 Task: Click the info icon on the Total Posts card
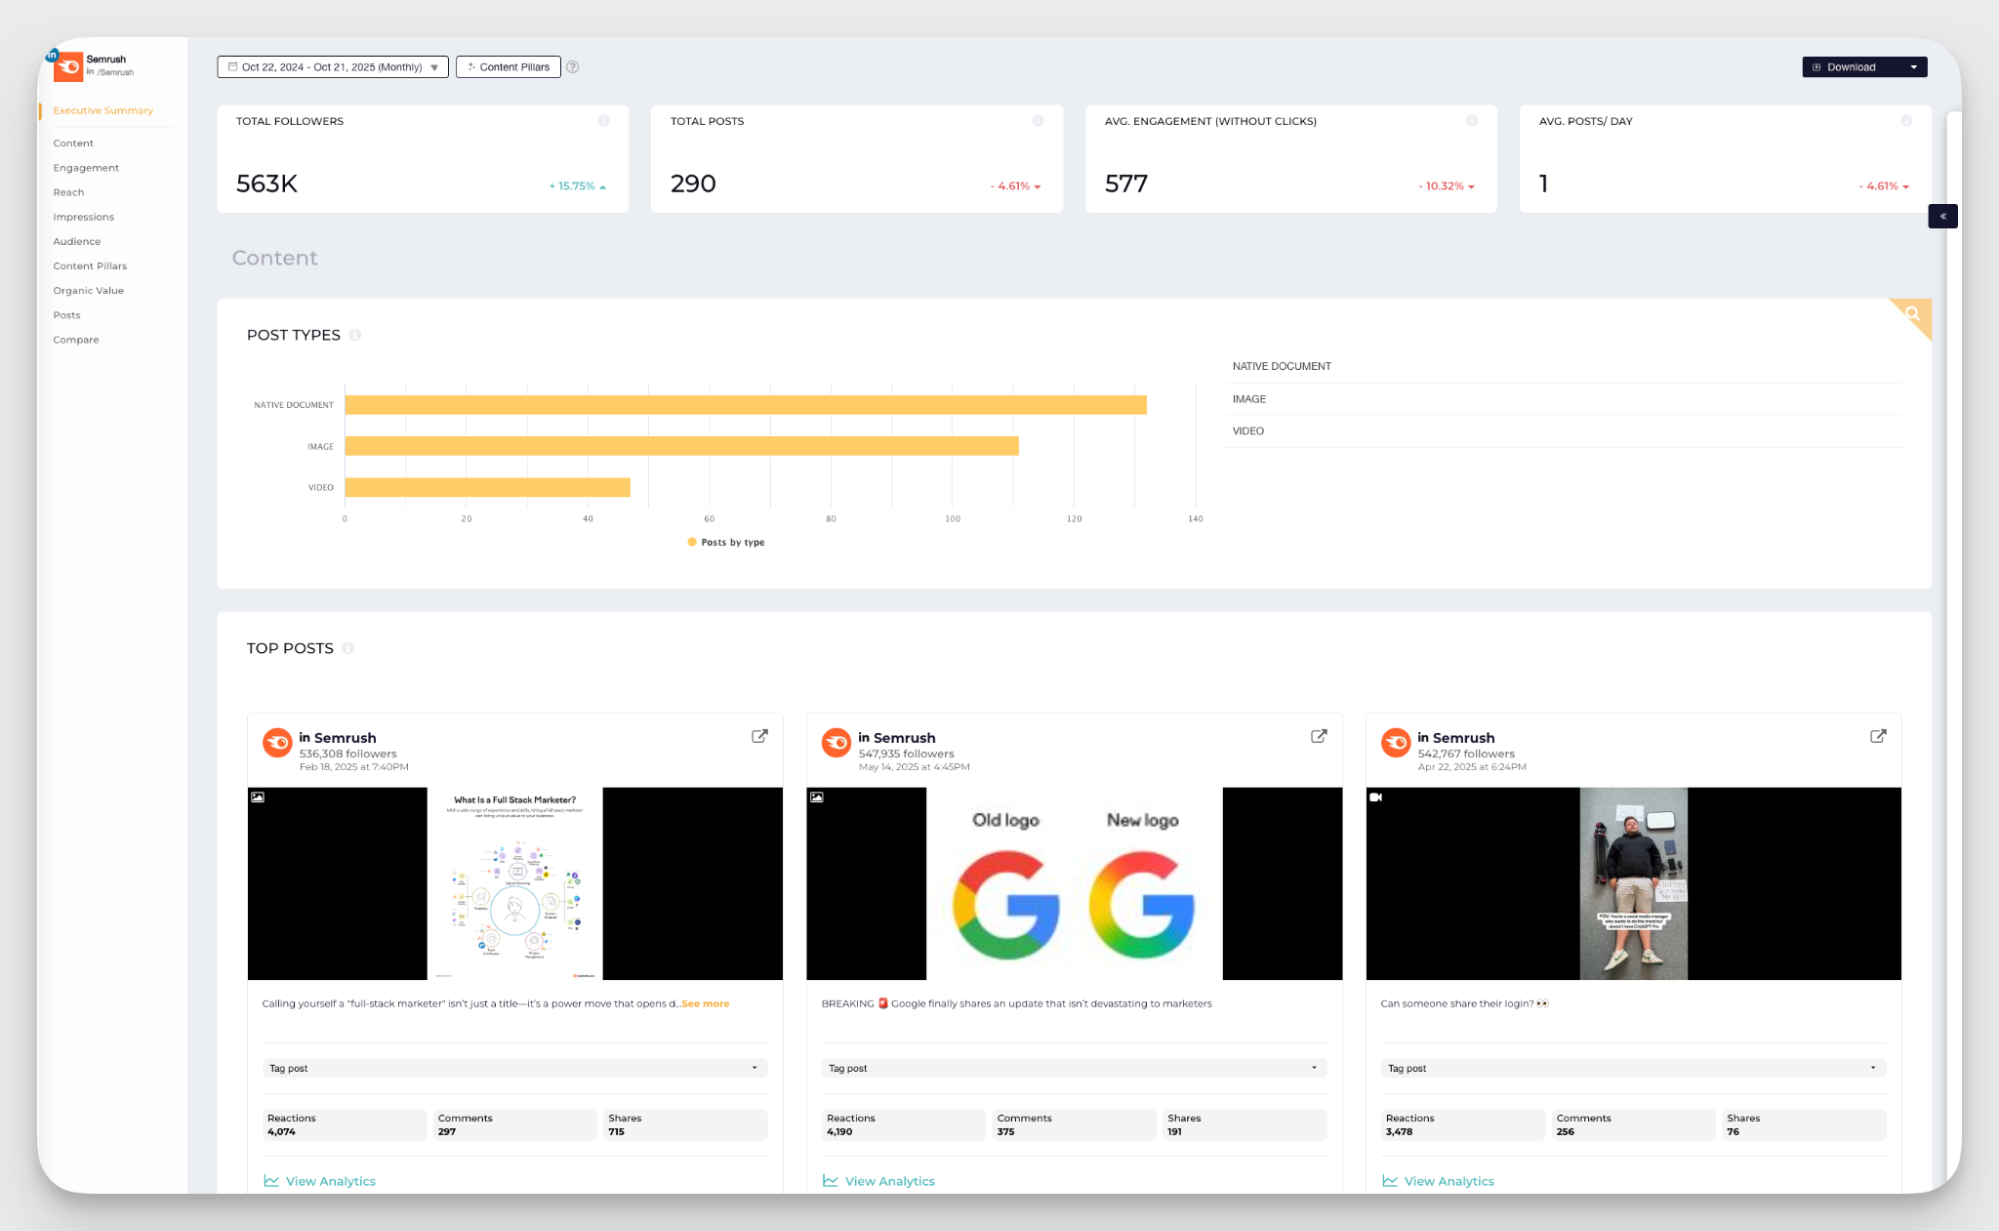[x=1038, y=121]
